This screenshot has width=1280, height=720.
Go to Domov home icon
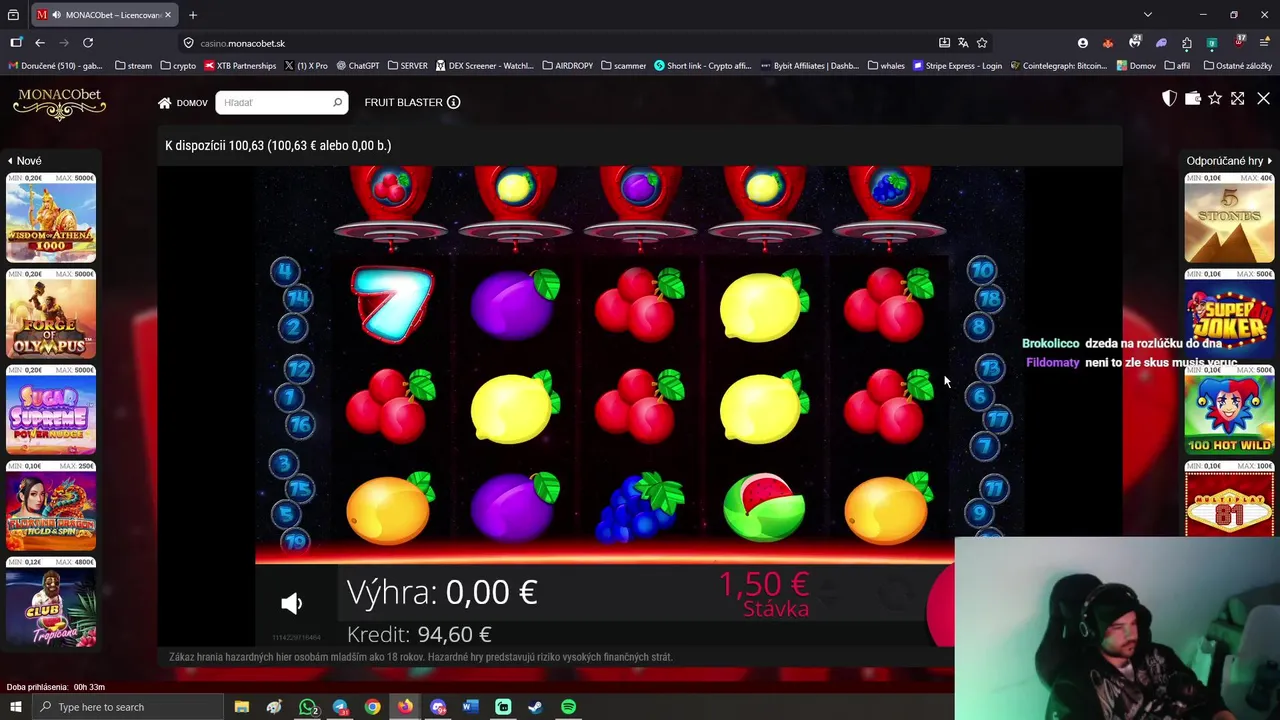(165, 102)
